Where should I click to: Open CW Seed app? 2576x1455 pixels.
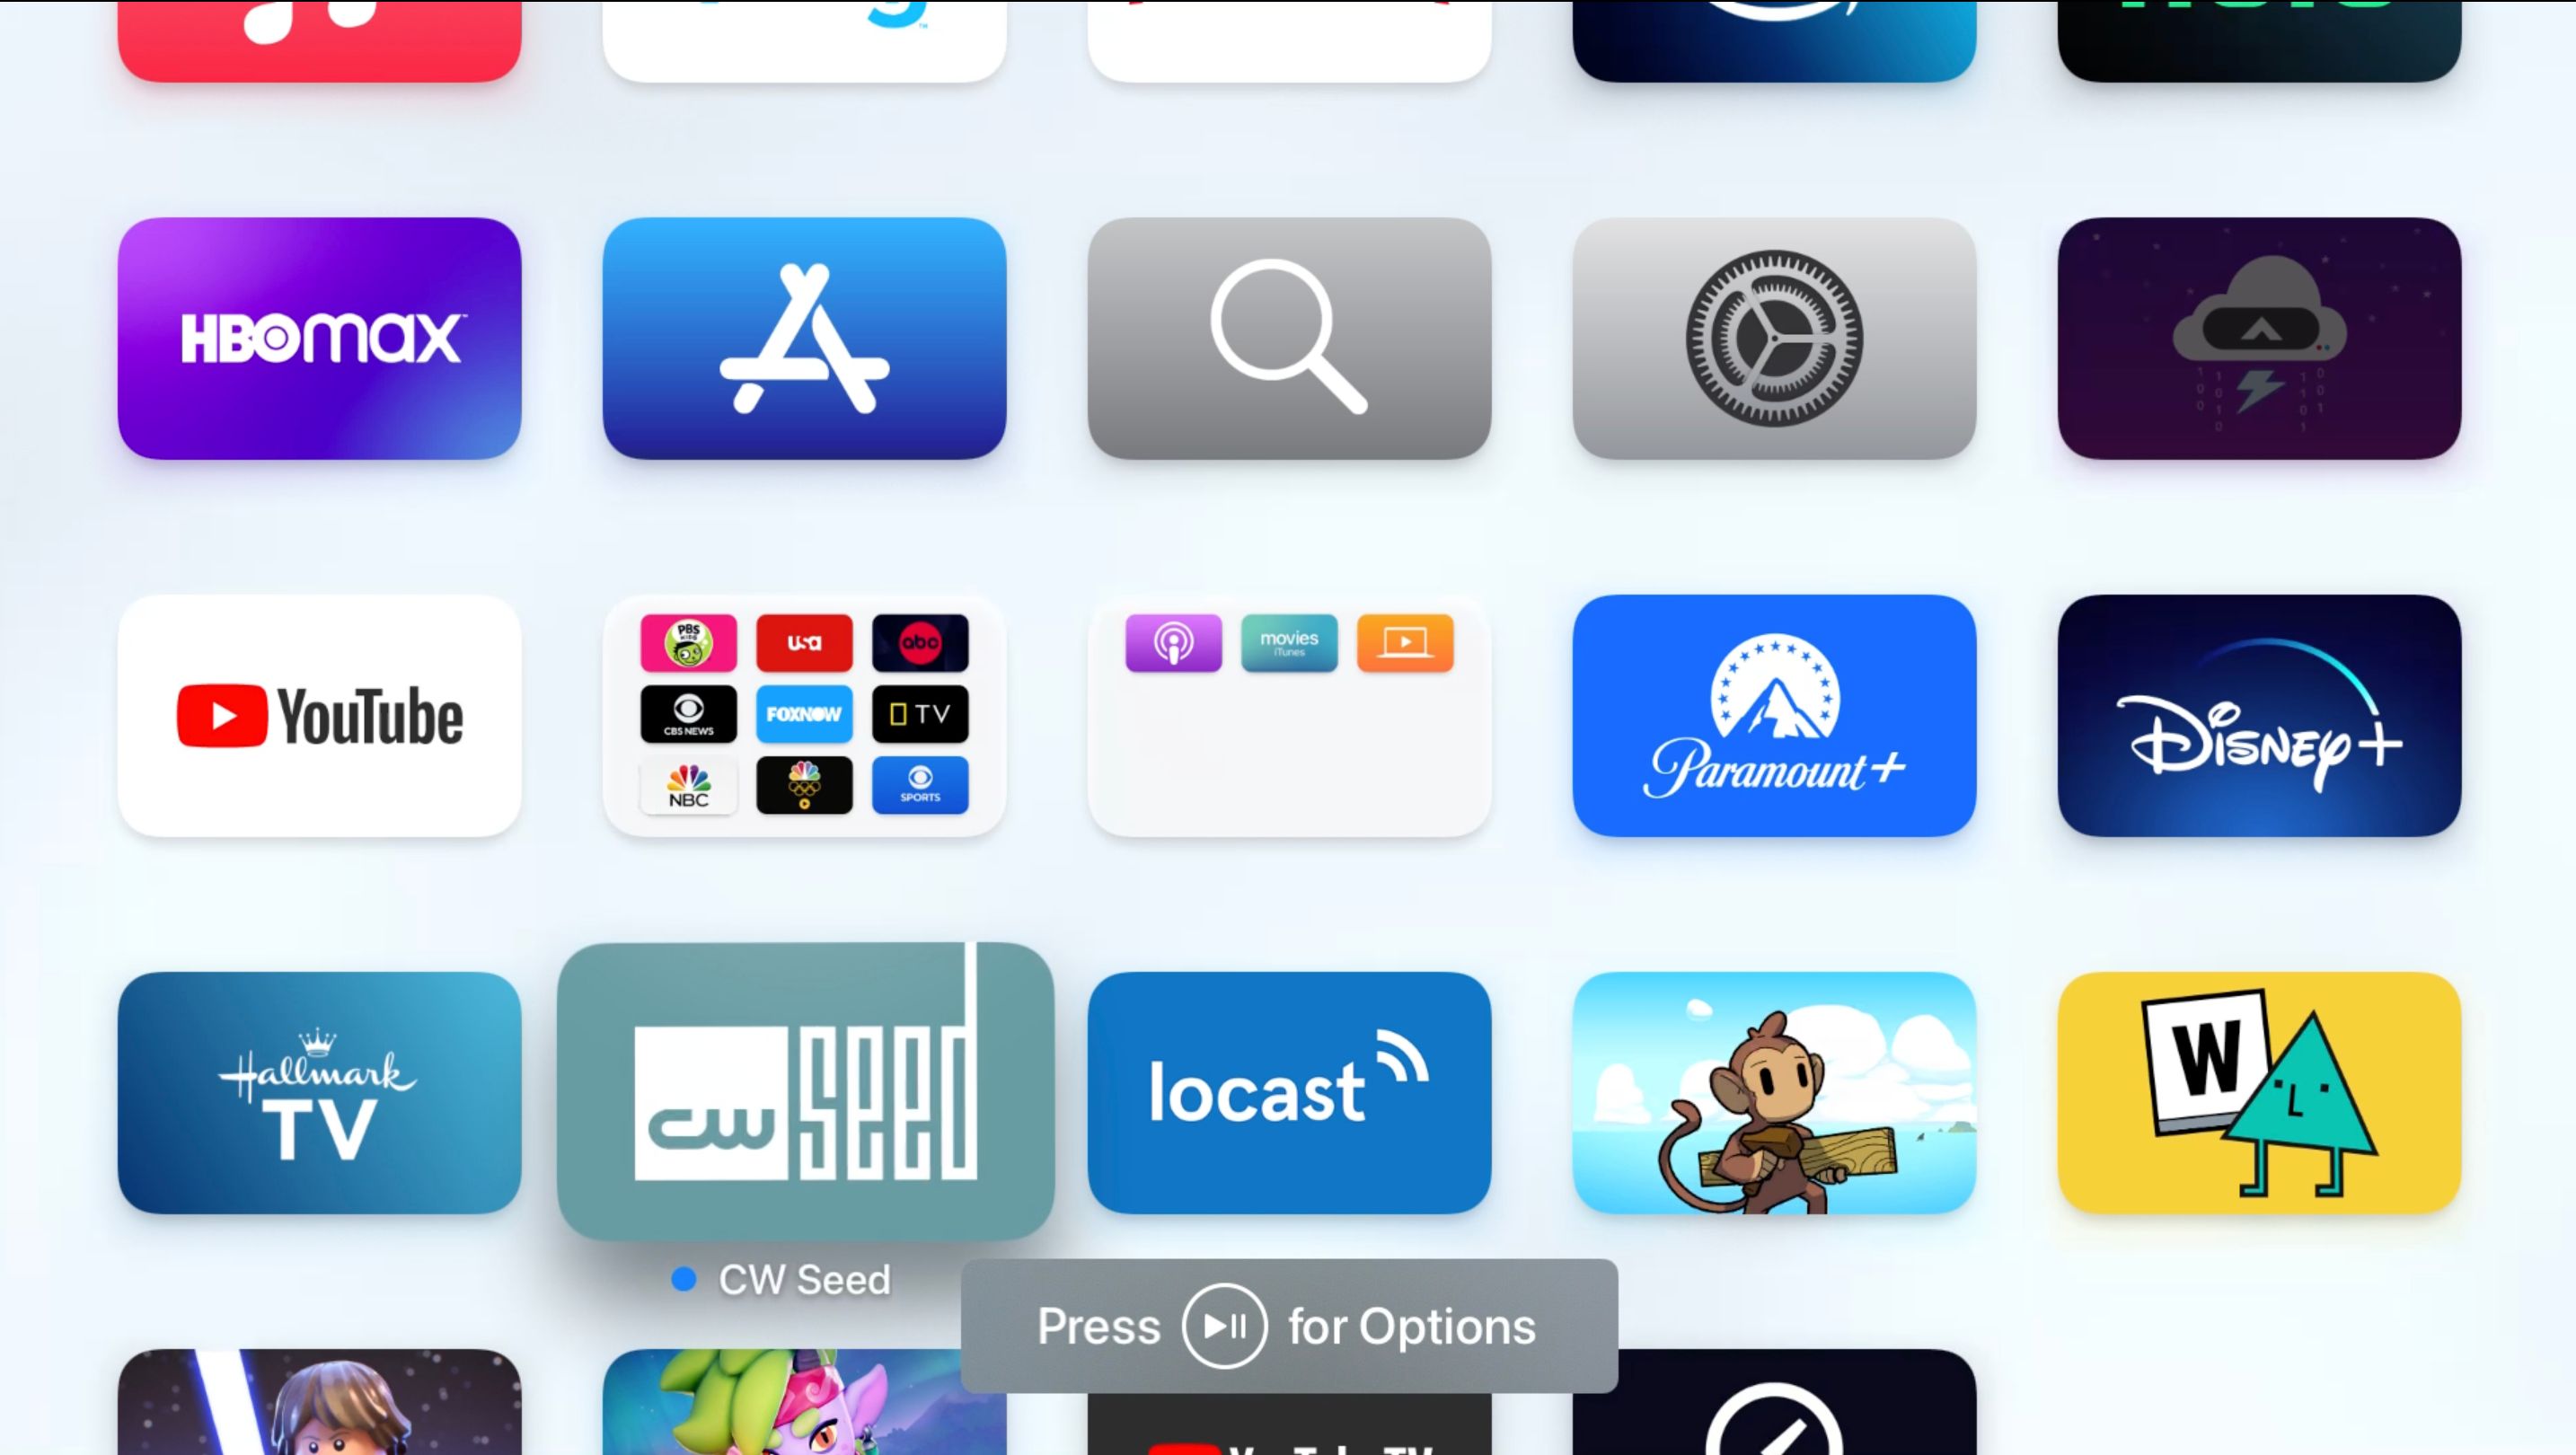803,1087
